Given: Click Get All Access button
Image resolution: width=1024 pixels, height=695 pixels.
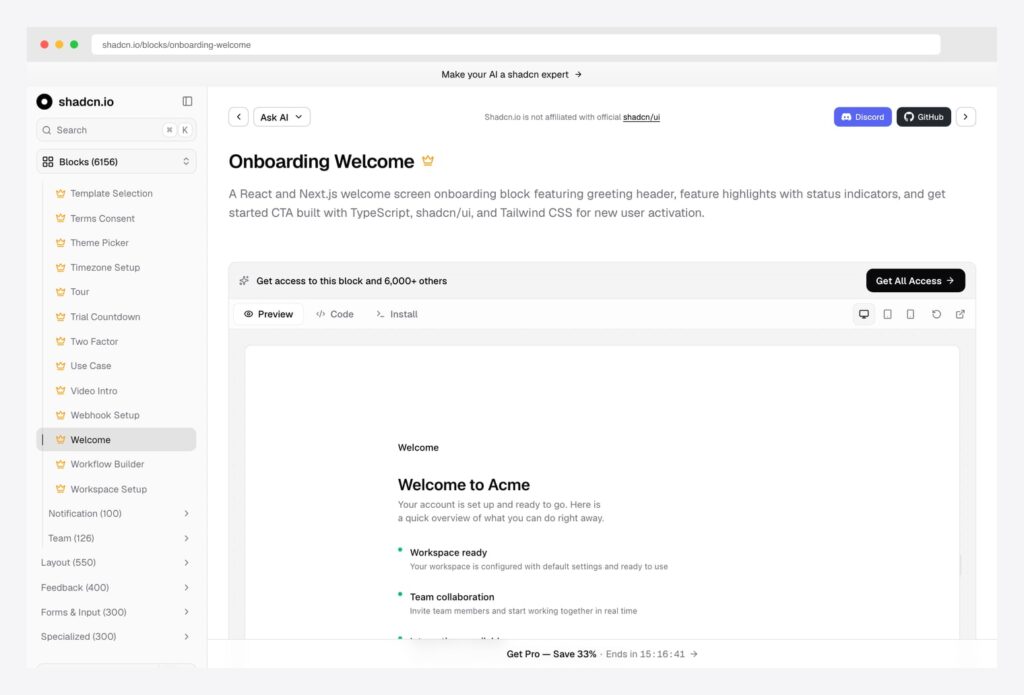Looking at the screenshot, I should coord(916,281).
